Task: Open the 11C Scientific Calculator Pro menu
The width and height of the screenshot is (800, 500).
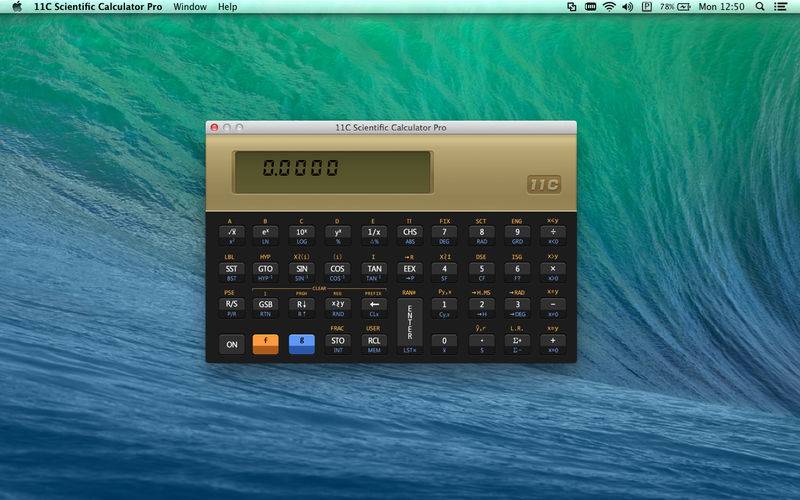Action: [x=98, y=7]
